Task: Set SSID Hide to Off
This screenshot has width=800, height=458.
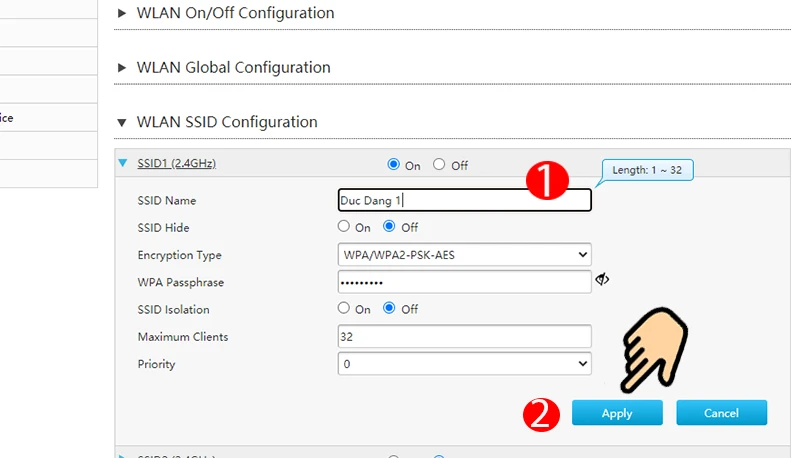Action: click(x=390, y=227)
